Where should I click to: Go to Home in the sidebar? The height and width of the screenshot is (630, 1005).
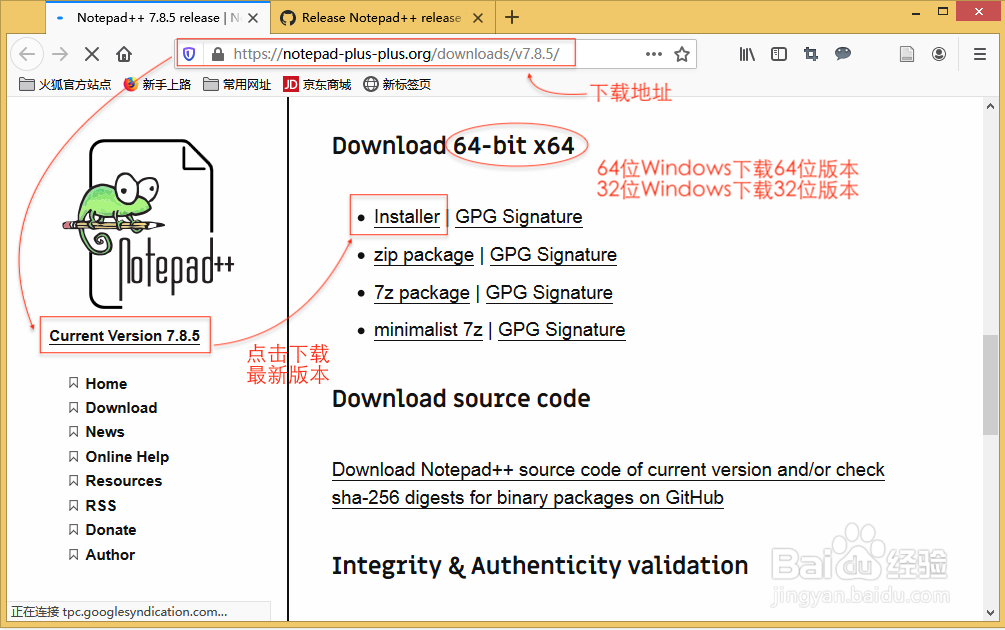(x=106, y=384)
